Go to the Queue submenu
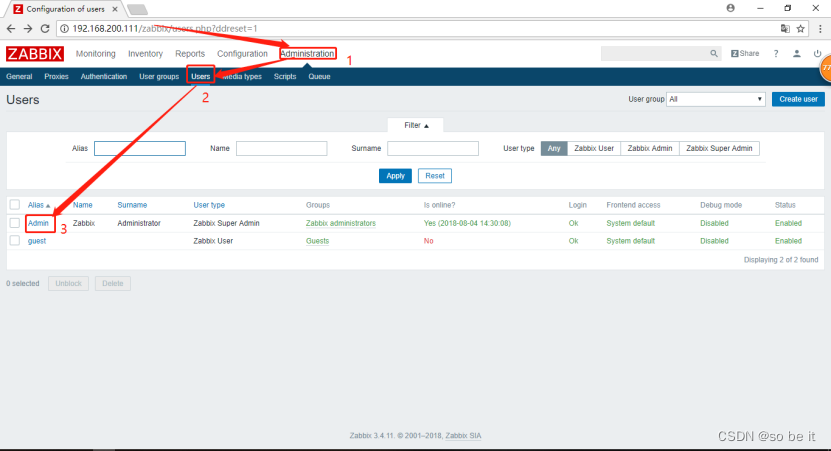Viewport: 831px width, 451px height. point(319,77)
